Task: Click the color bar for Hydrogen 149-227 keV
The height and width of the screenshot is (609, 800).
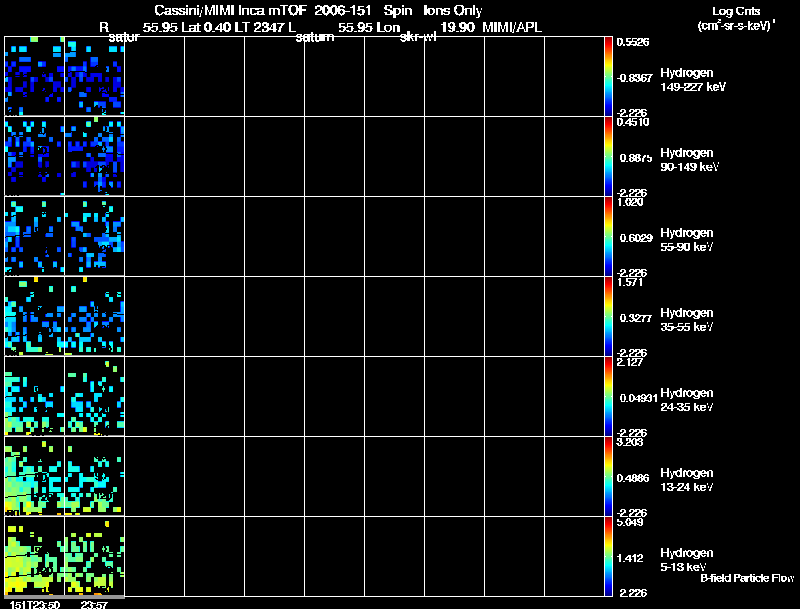Action: (x=608, y=76)
